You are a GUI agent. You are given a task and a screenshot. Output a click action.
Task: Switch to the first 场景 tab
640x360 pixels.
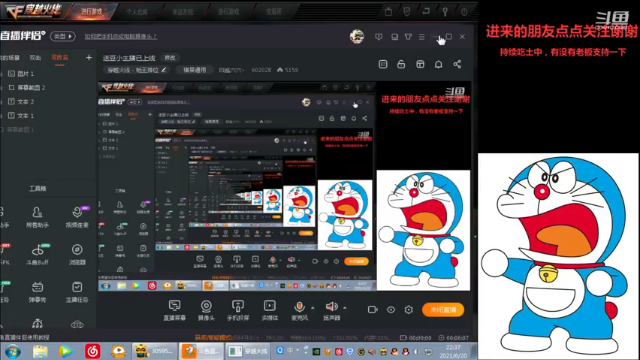(x=10, y=58)
